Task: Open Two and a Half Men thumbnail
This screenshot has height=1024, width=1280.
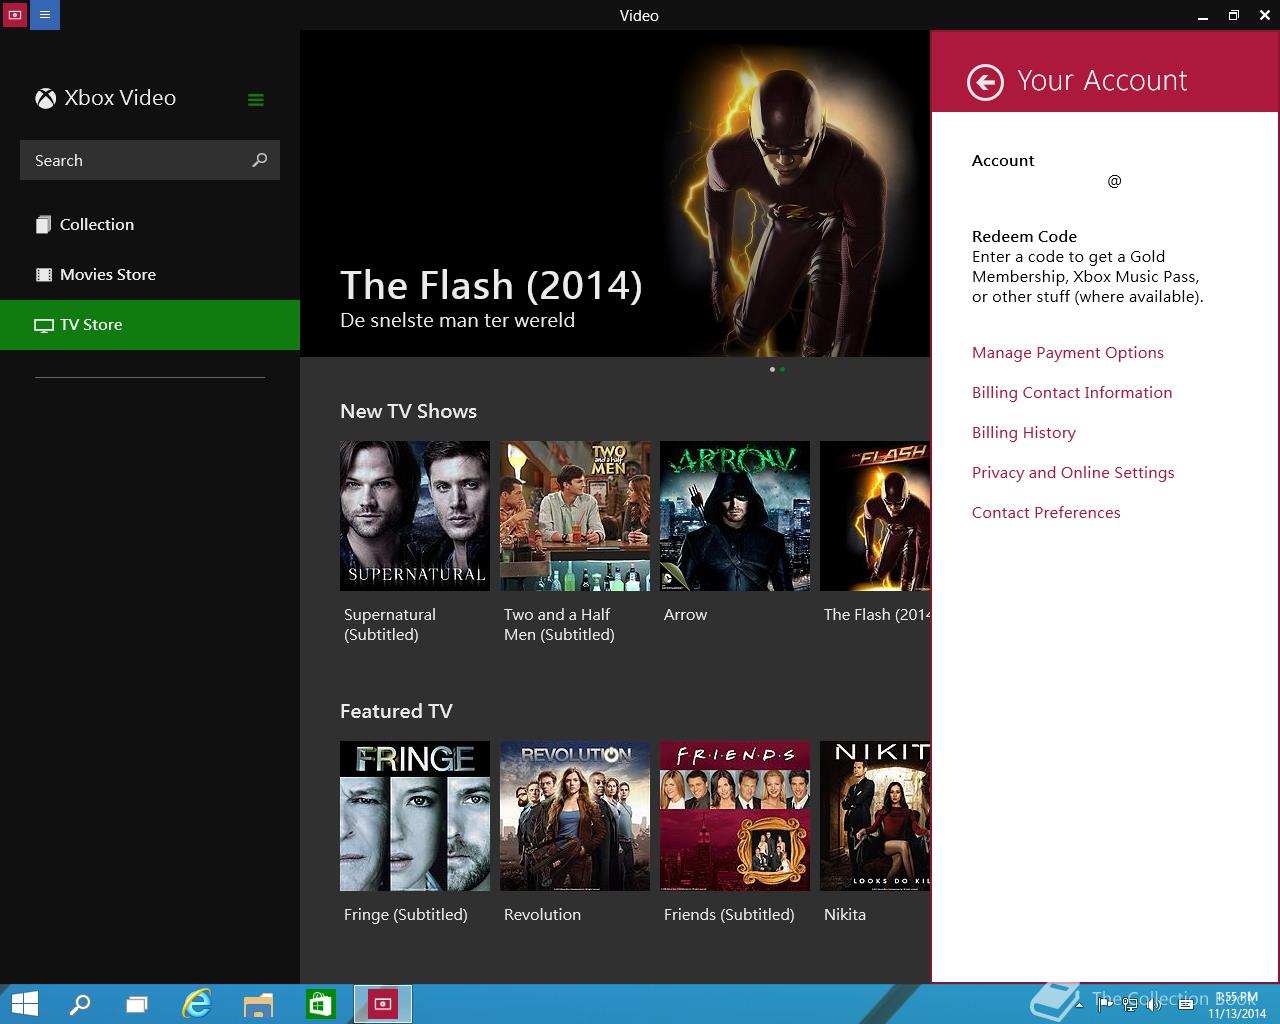Action: pos(575,516)
